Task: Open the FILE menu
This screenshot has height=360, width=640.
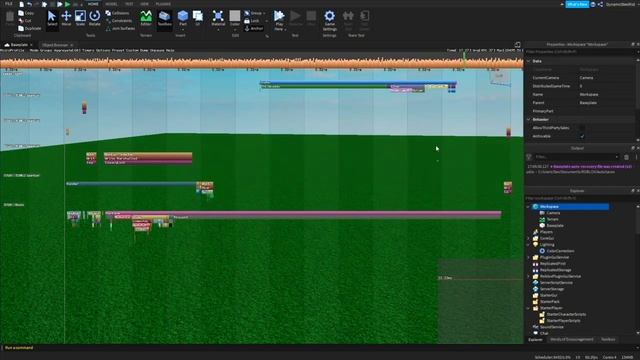Action: (9, 4)
